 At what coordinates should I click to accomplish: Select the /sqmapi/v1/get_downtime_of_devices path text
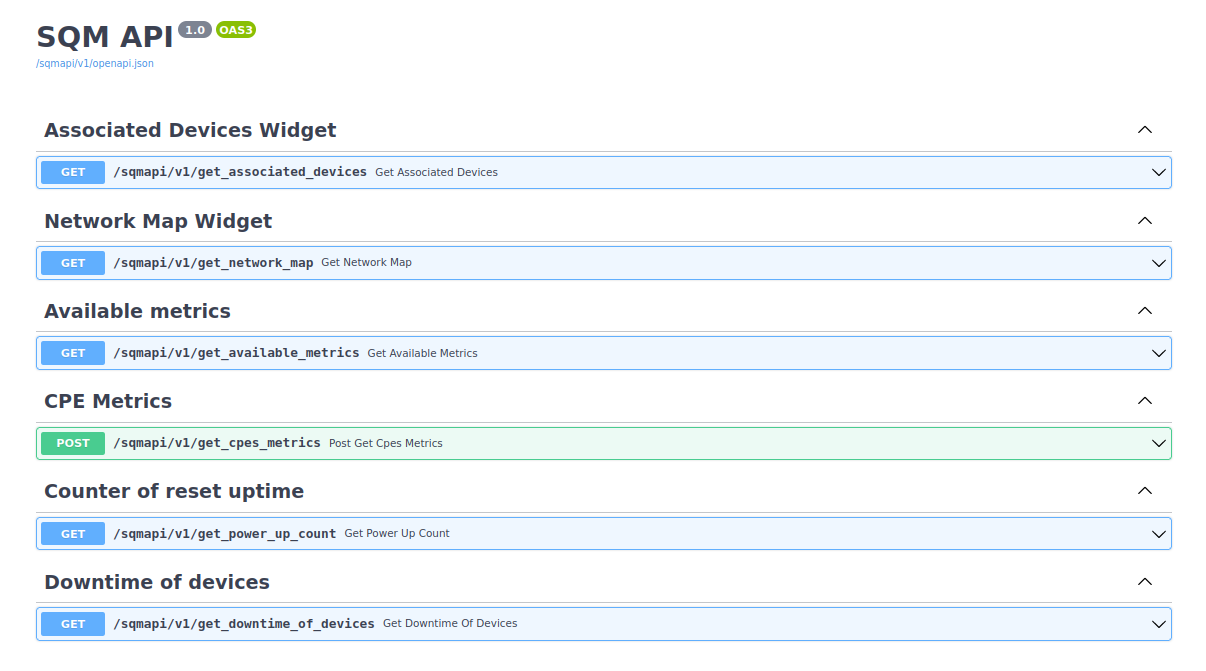(243, 624)
